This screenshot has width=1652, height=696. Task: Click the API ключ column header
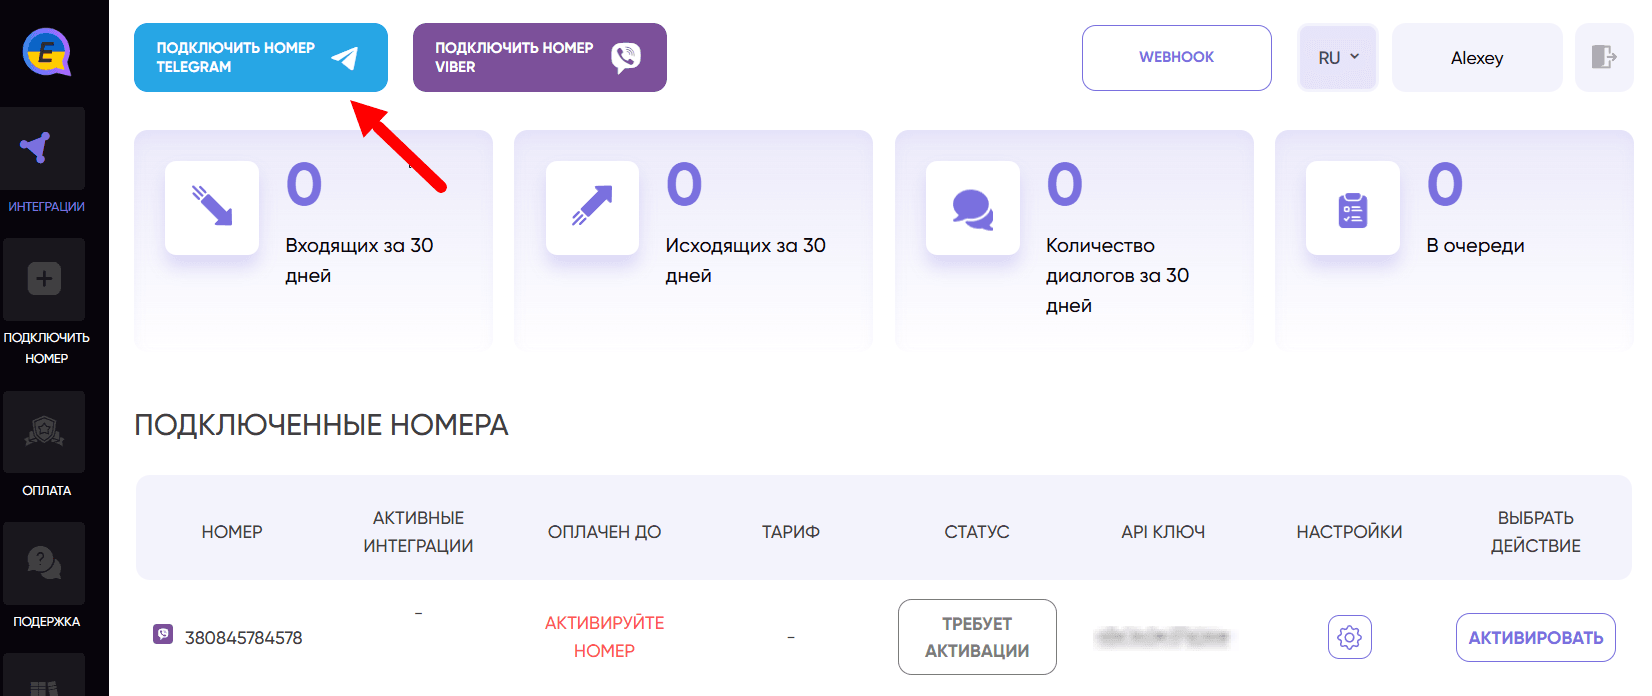pyautogui.click(x=1163, y=532)
